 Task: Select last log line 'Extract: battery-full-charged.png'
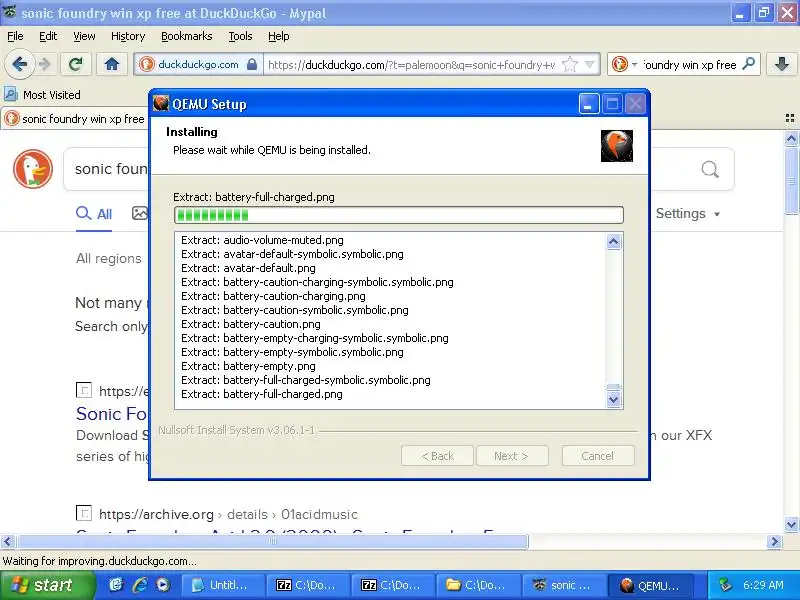(262, 394)
